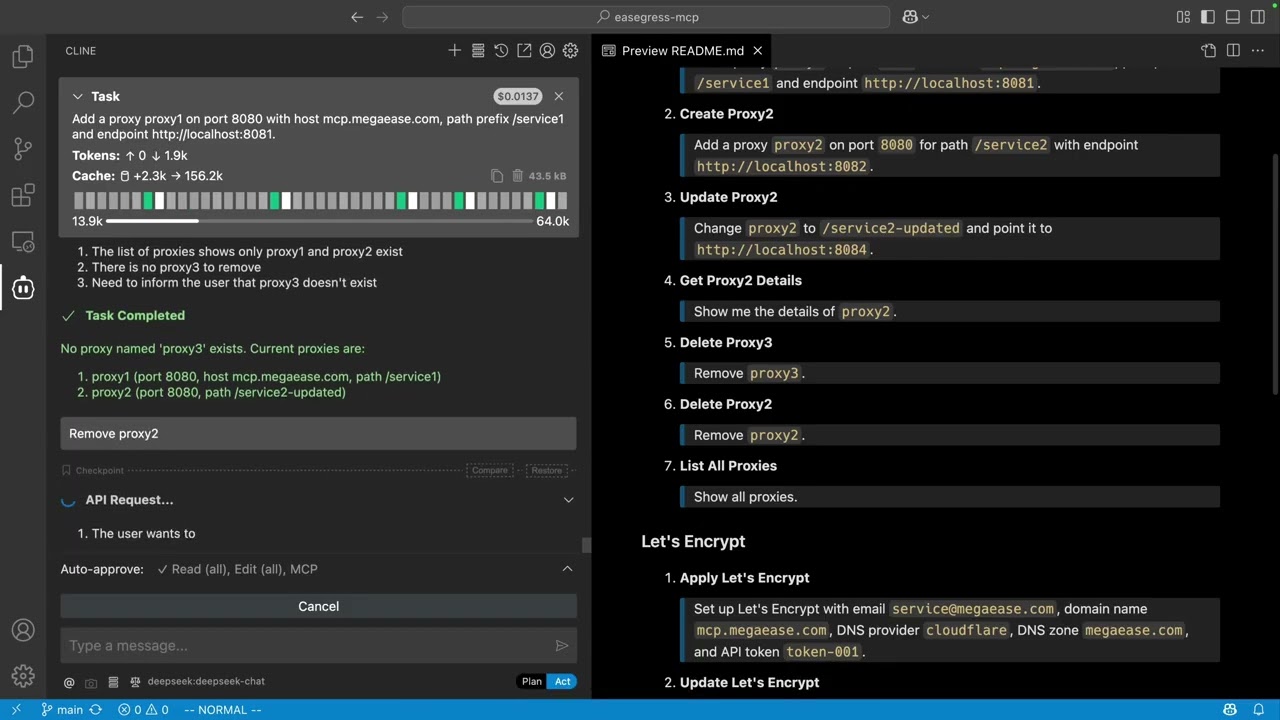Image resolution: width=1280 pixels, height=720 pixels.
Task: Close the Preview README.md tab
Action: [758, 51]
